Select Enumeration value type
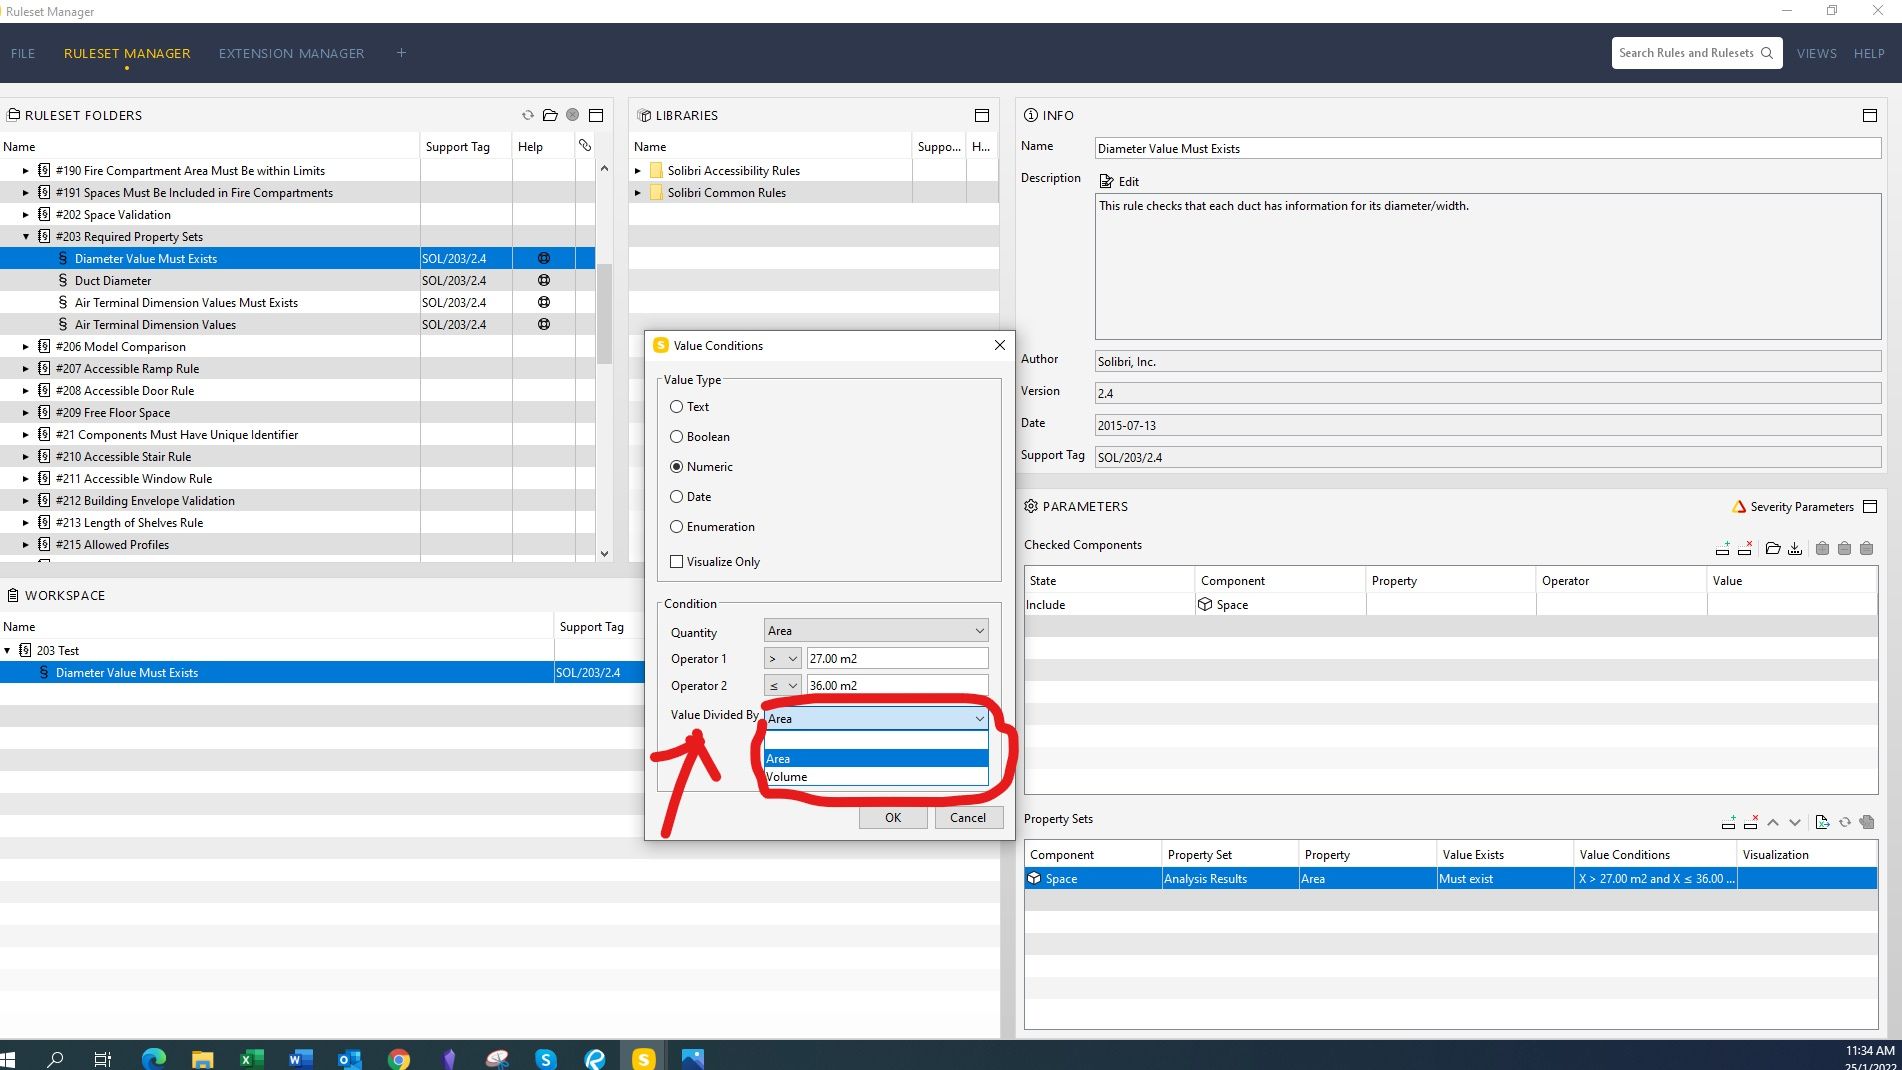The image size is (1902, 1070). tap(677, 527)
